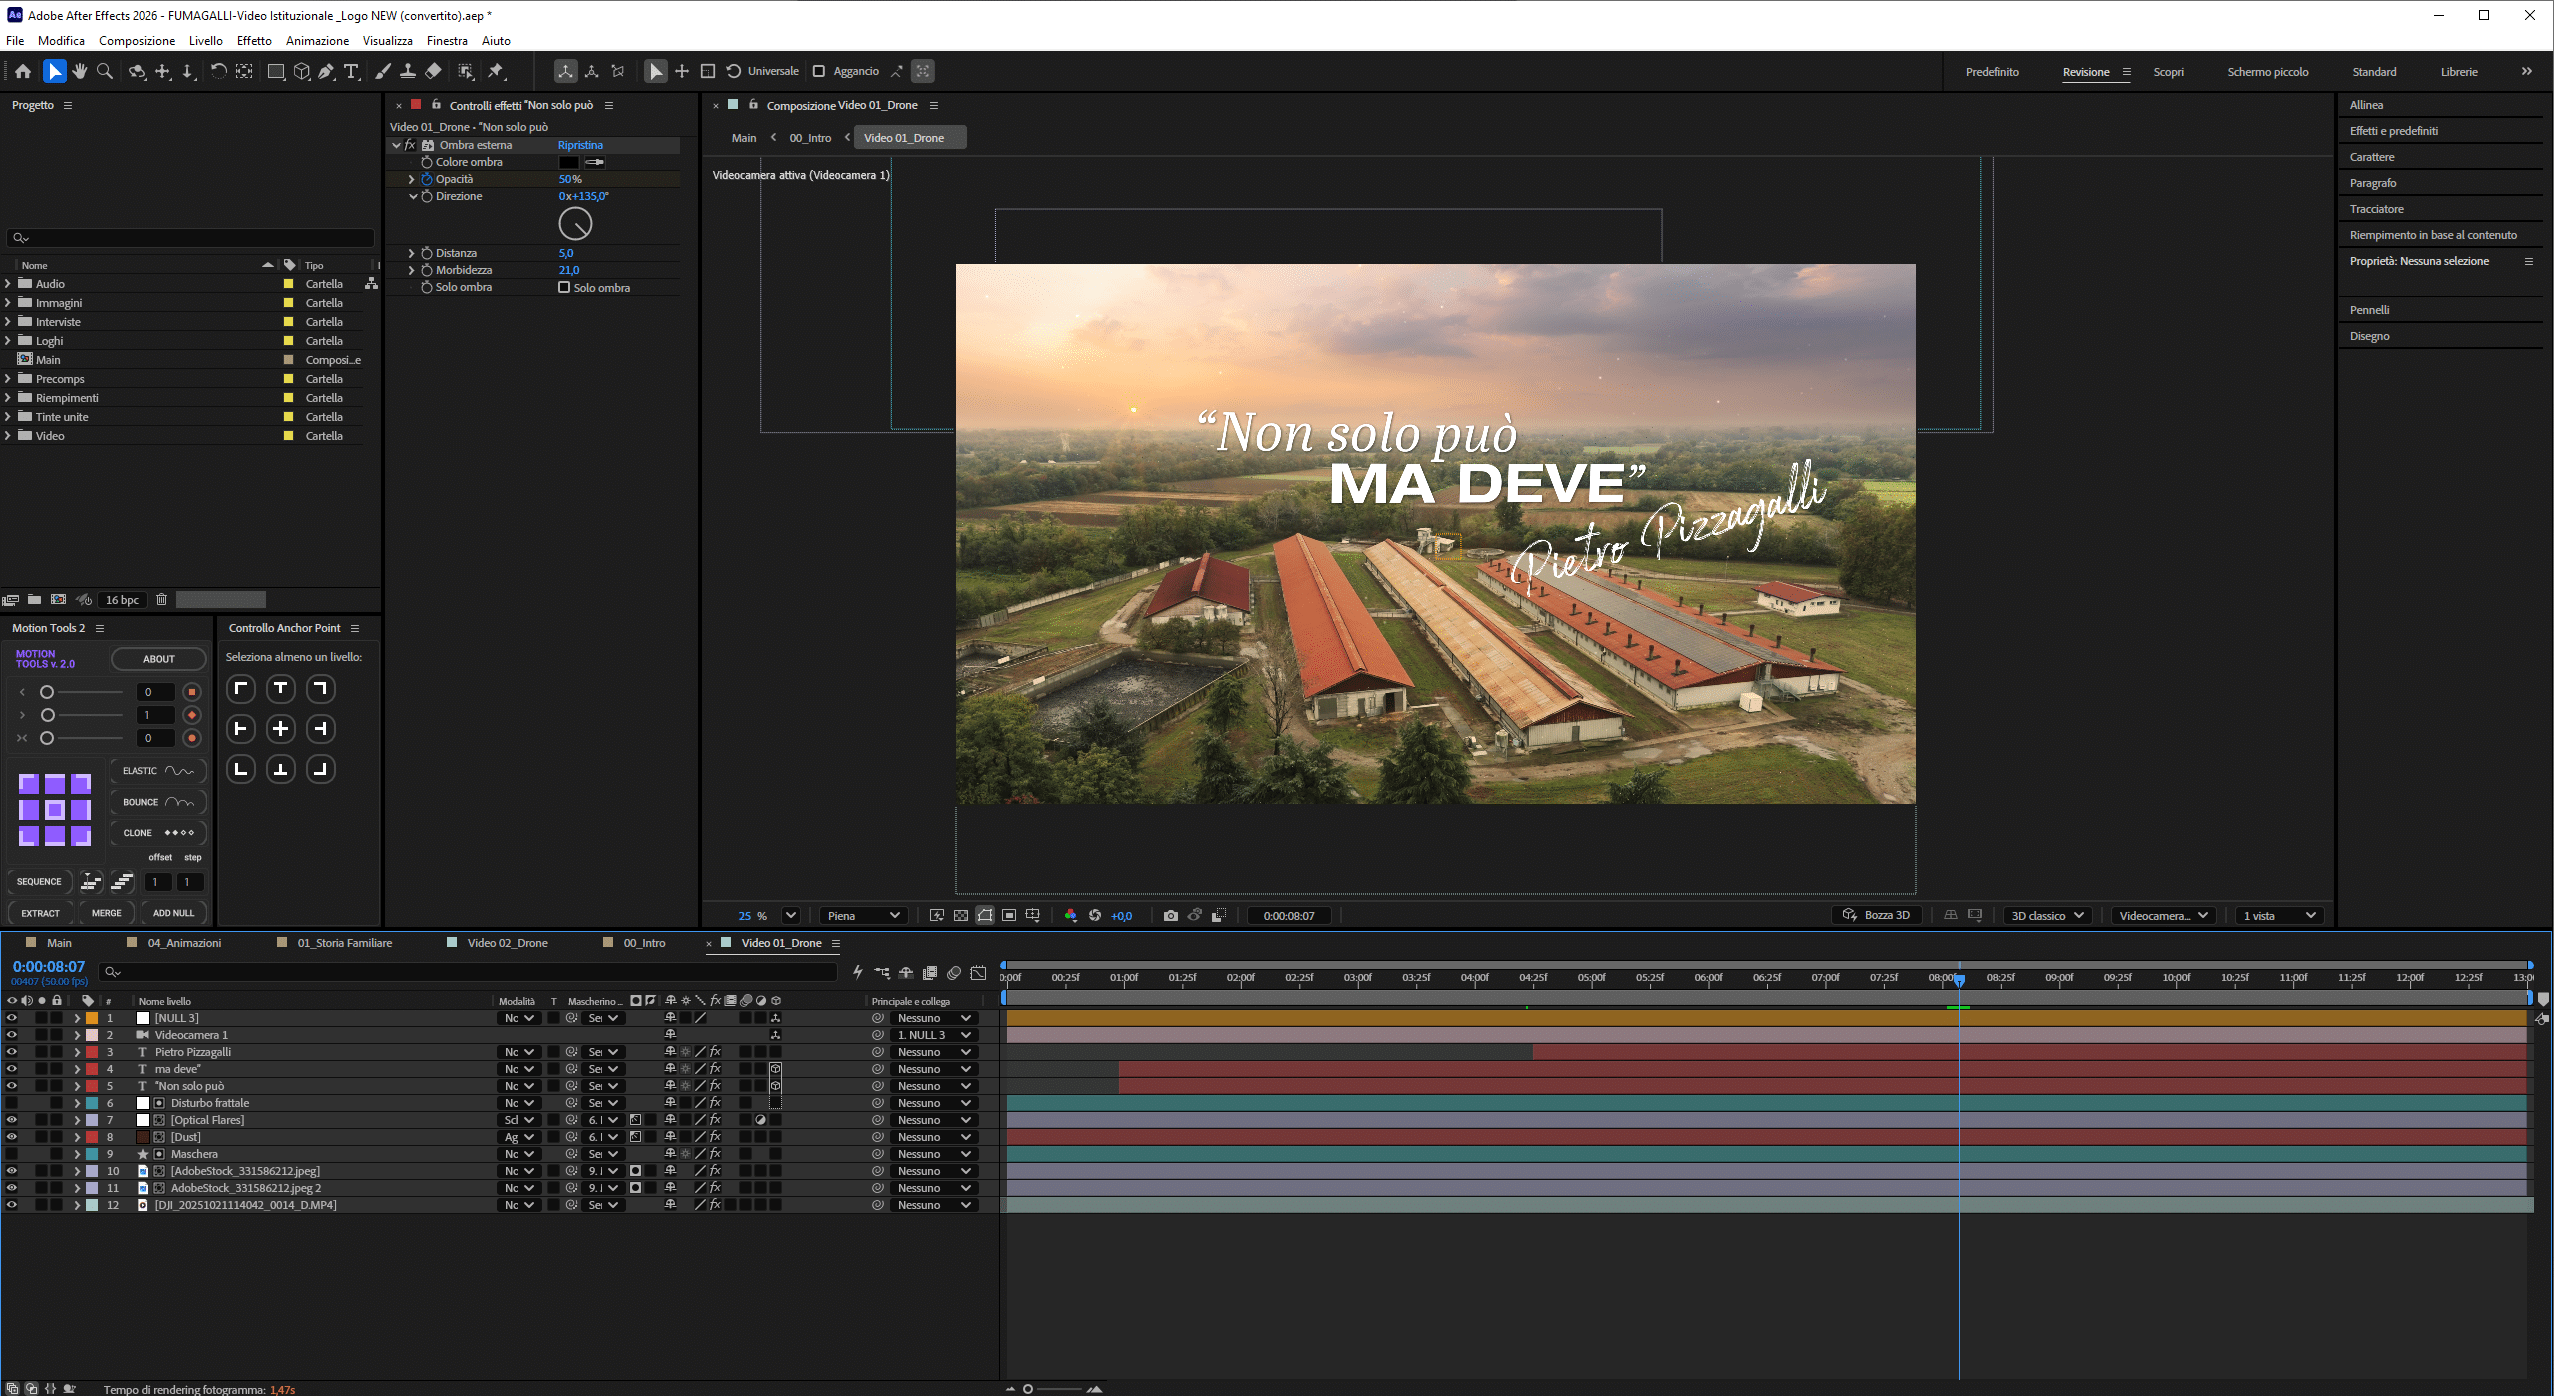
Task: Set anchor point to top-left corner
Action: 241,689
